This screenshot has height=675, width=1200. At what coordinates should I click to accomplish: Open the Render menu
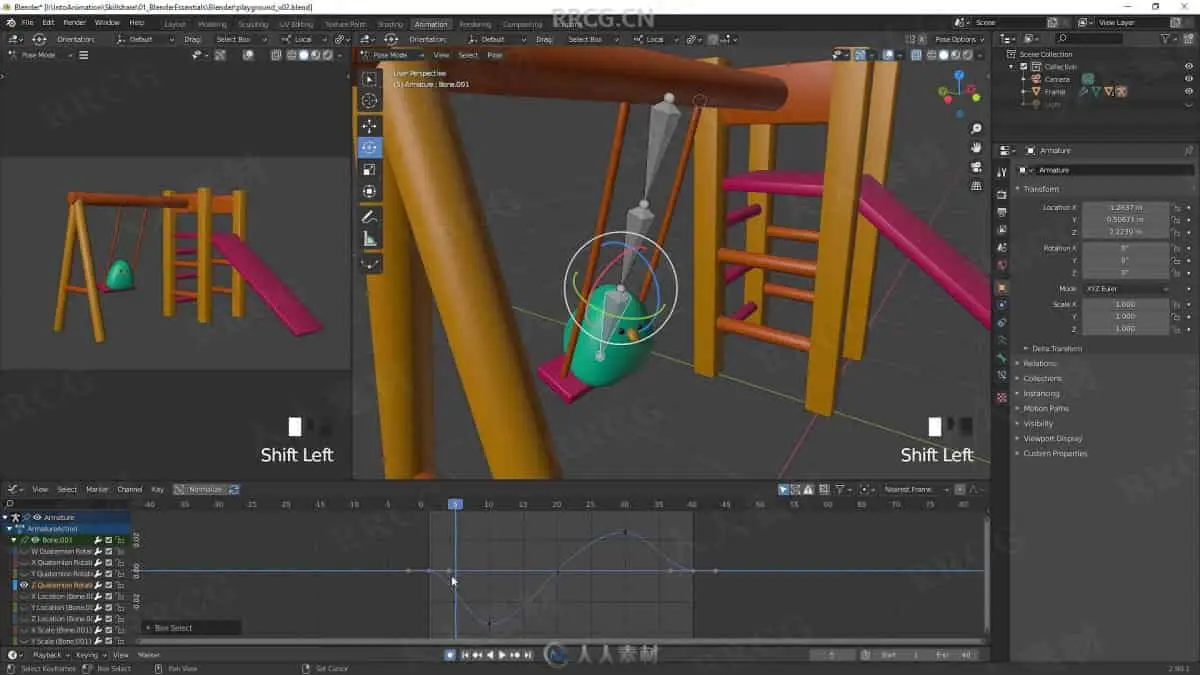click(74, 22)
